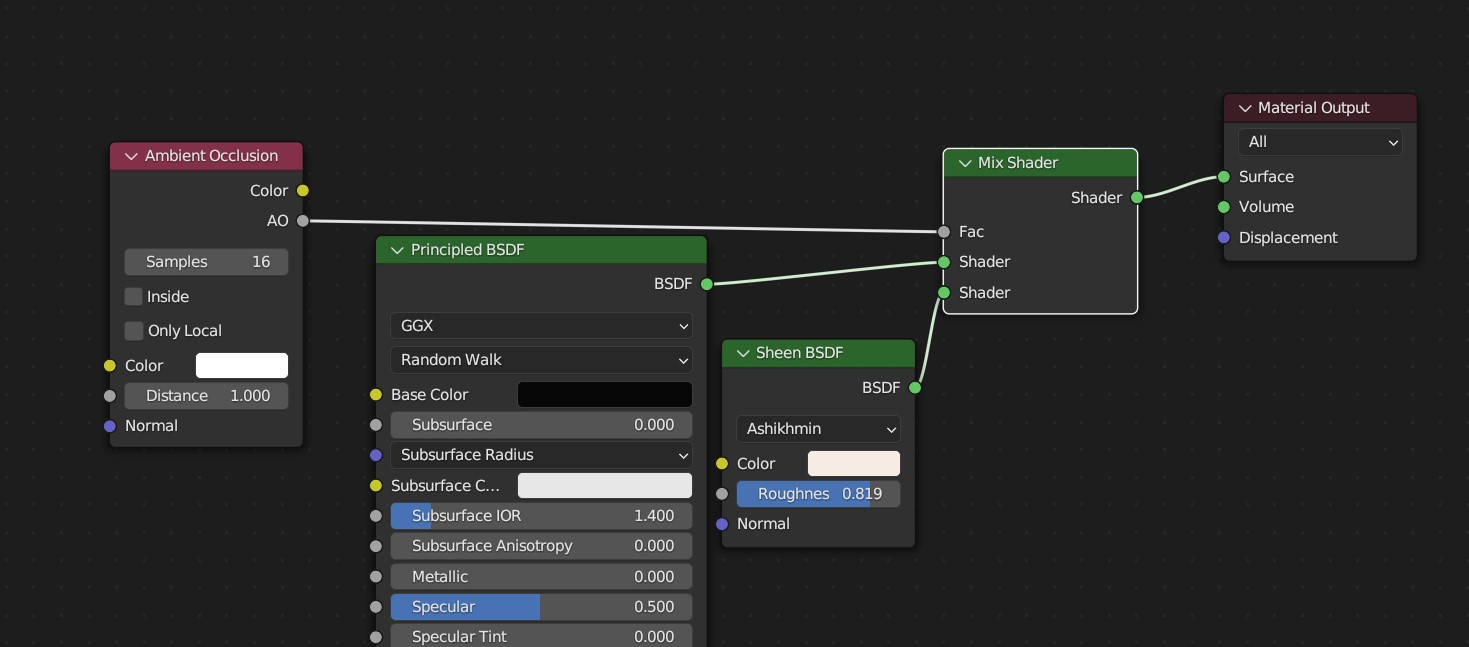Open the All target dropdown in Material Output
Image resolution: width=1469 pixels, height=647 pixels.
1320,142
